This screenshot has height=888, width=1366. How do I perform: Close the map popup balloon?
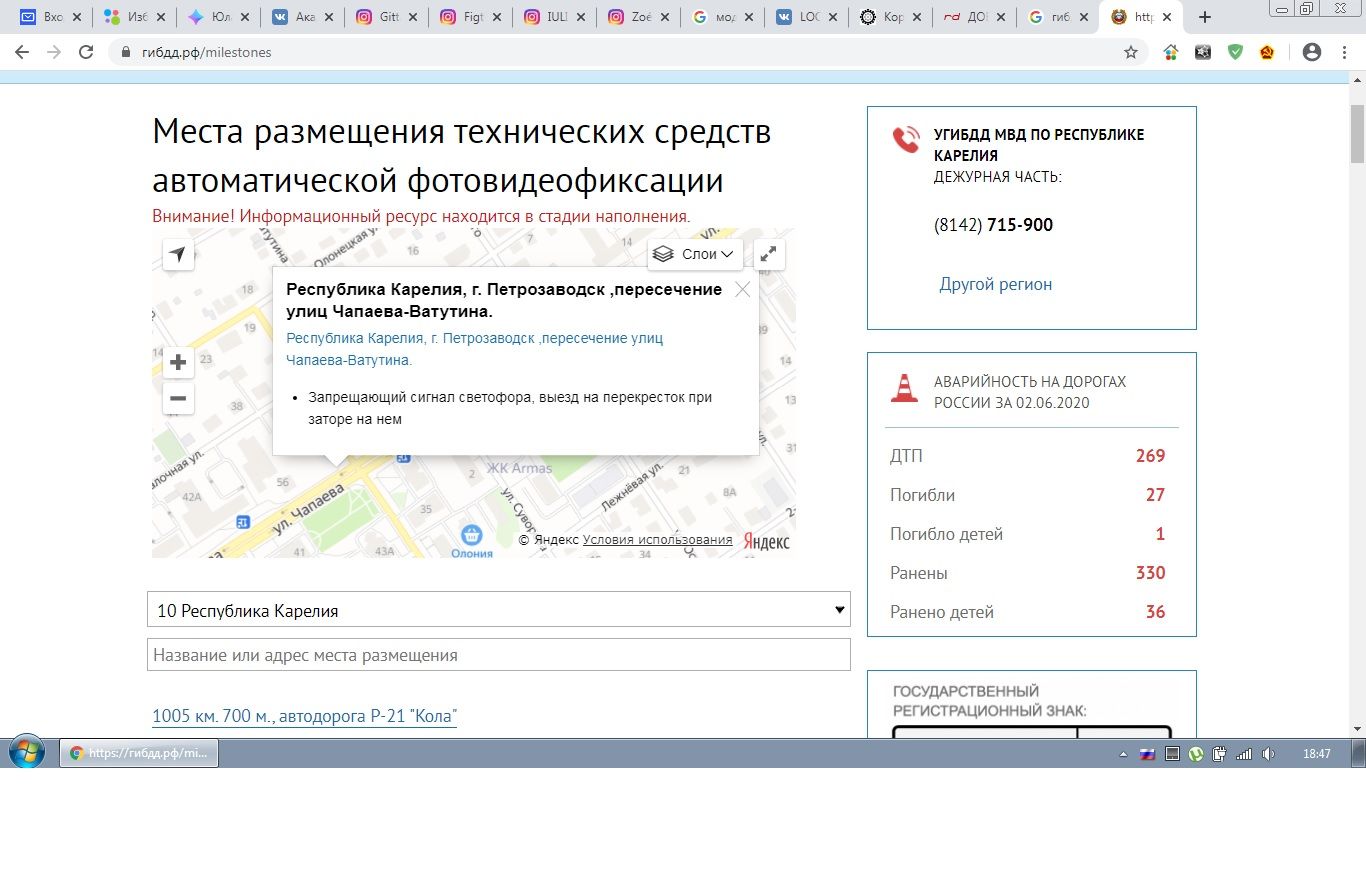click(742, 290)
